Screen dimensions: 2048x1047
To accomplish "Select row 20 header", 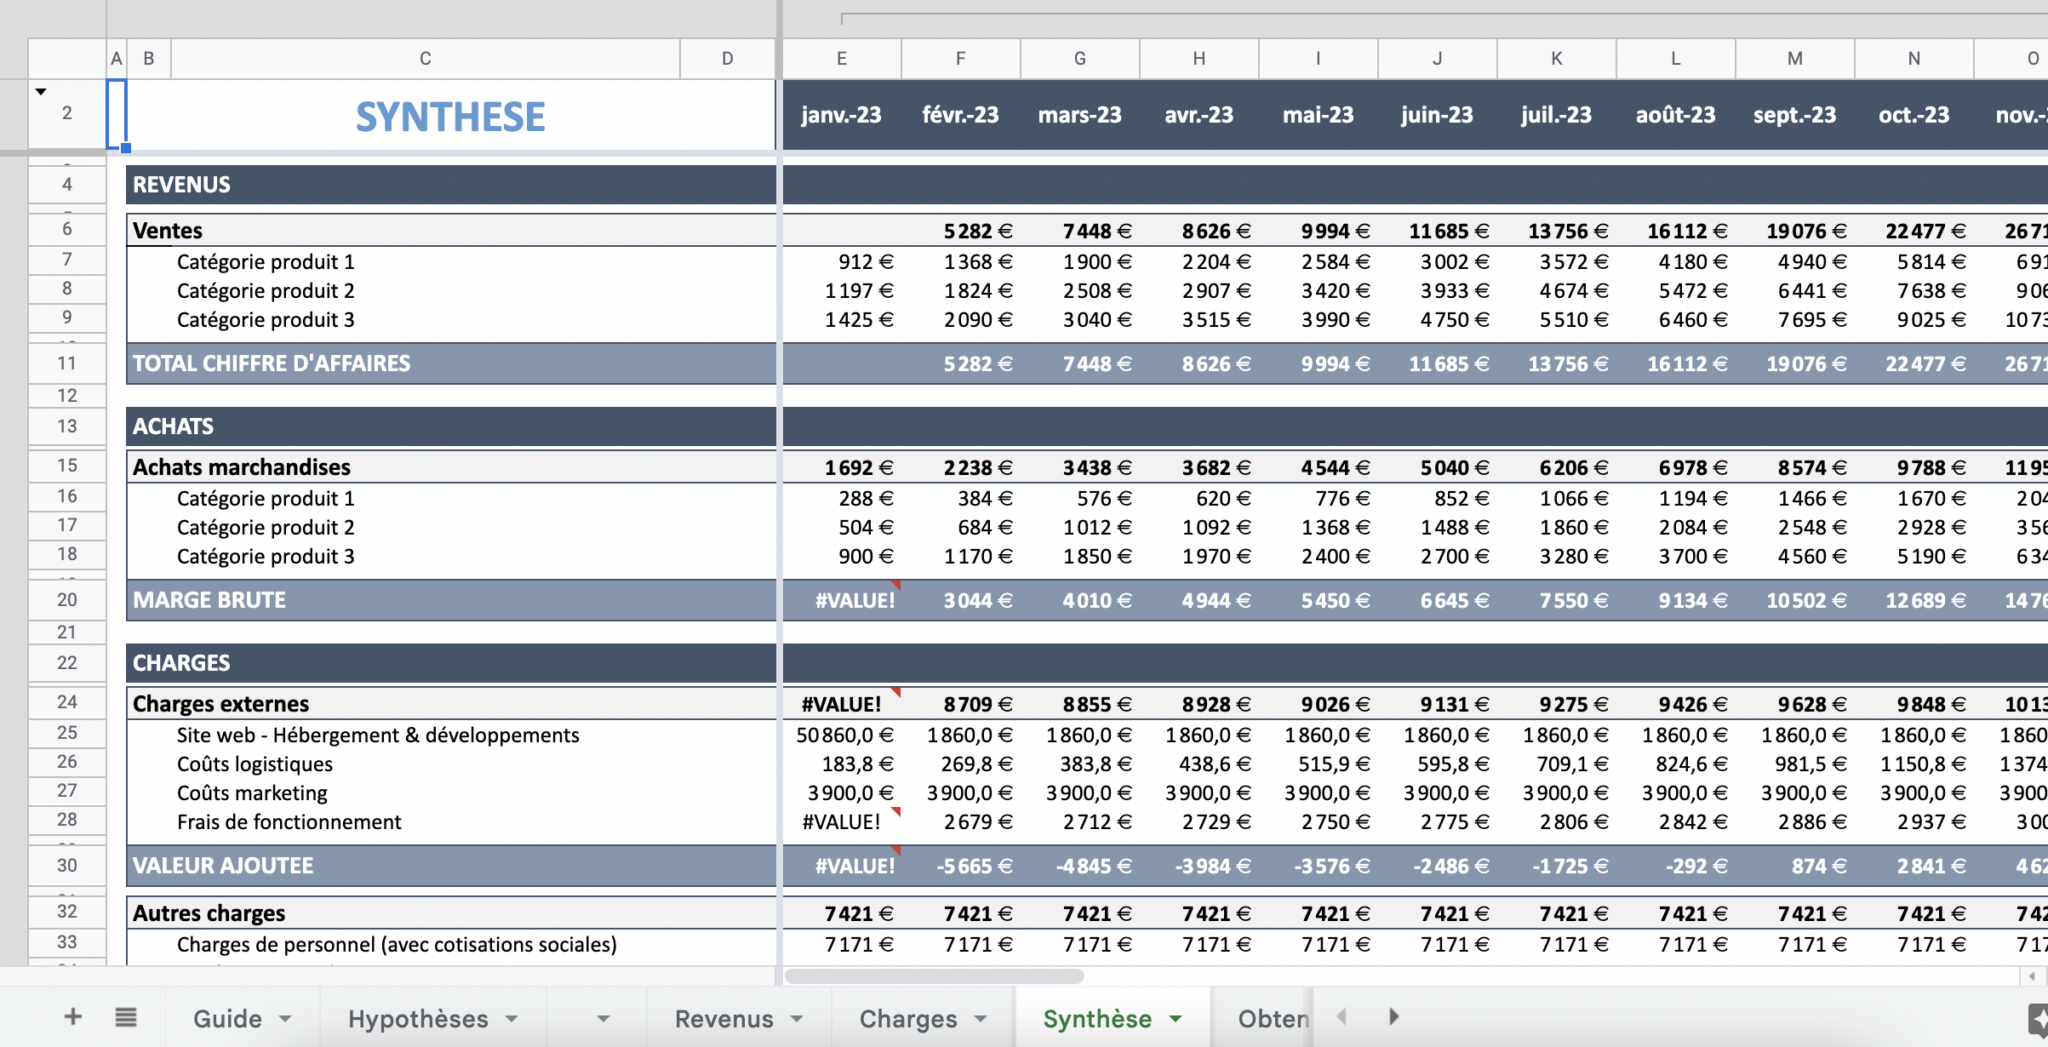I will pyautogui.click(x=67, y=600).
